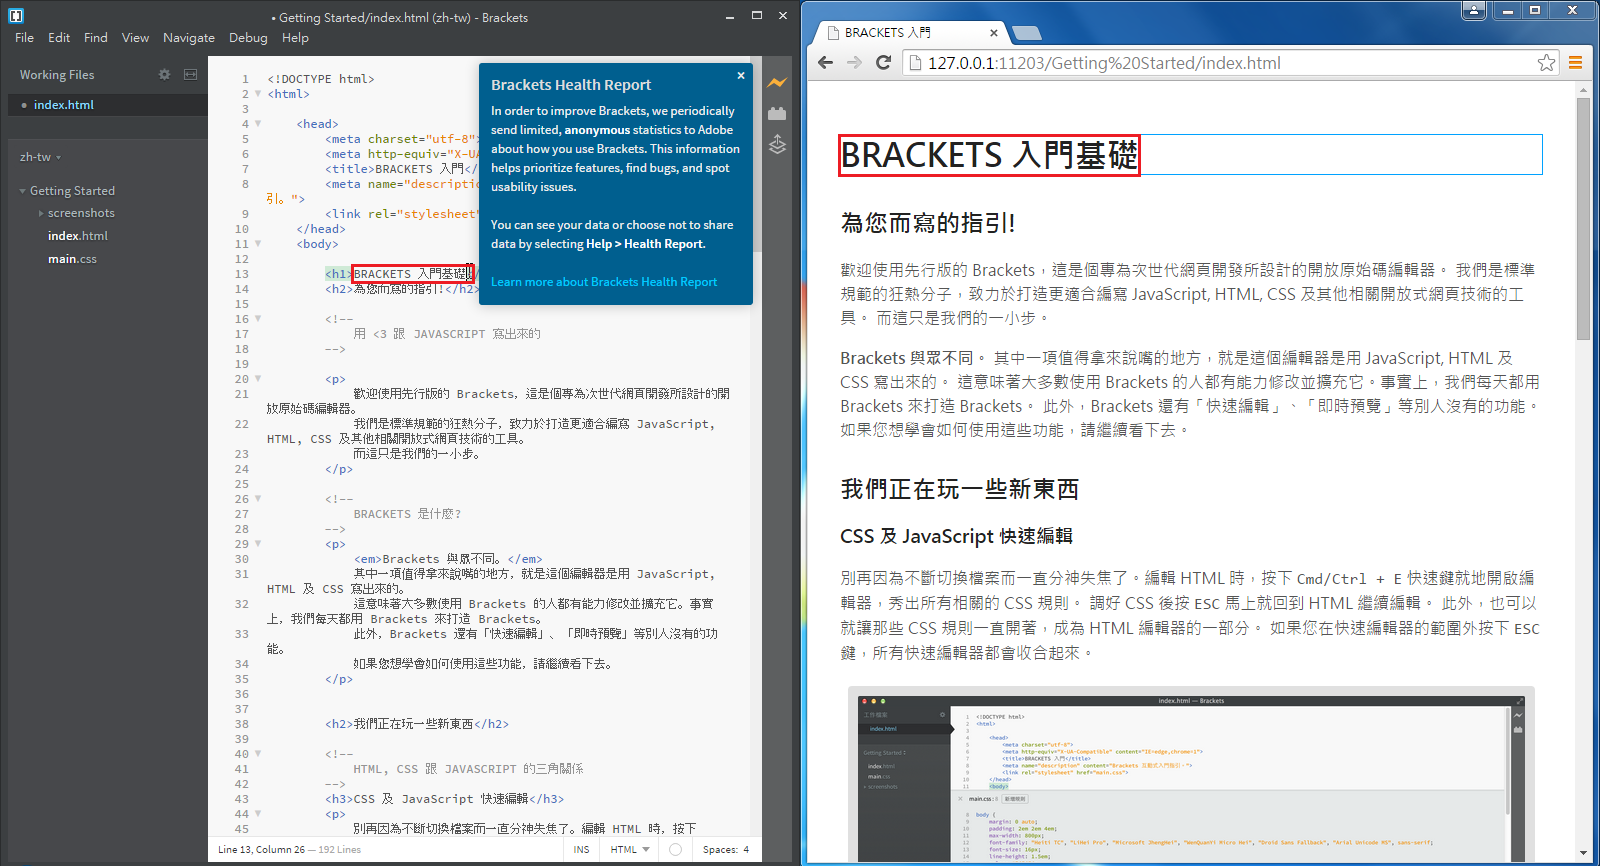Click the split view icon beside Working Files

pyautogui.click(x=190, y=75)
